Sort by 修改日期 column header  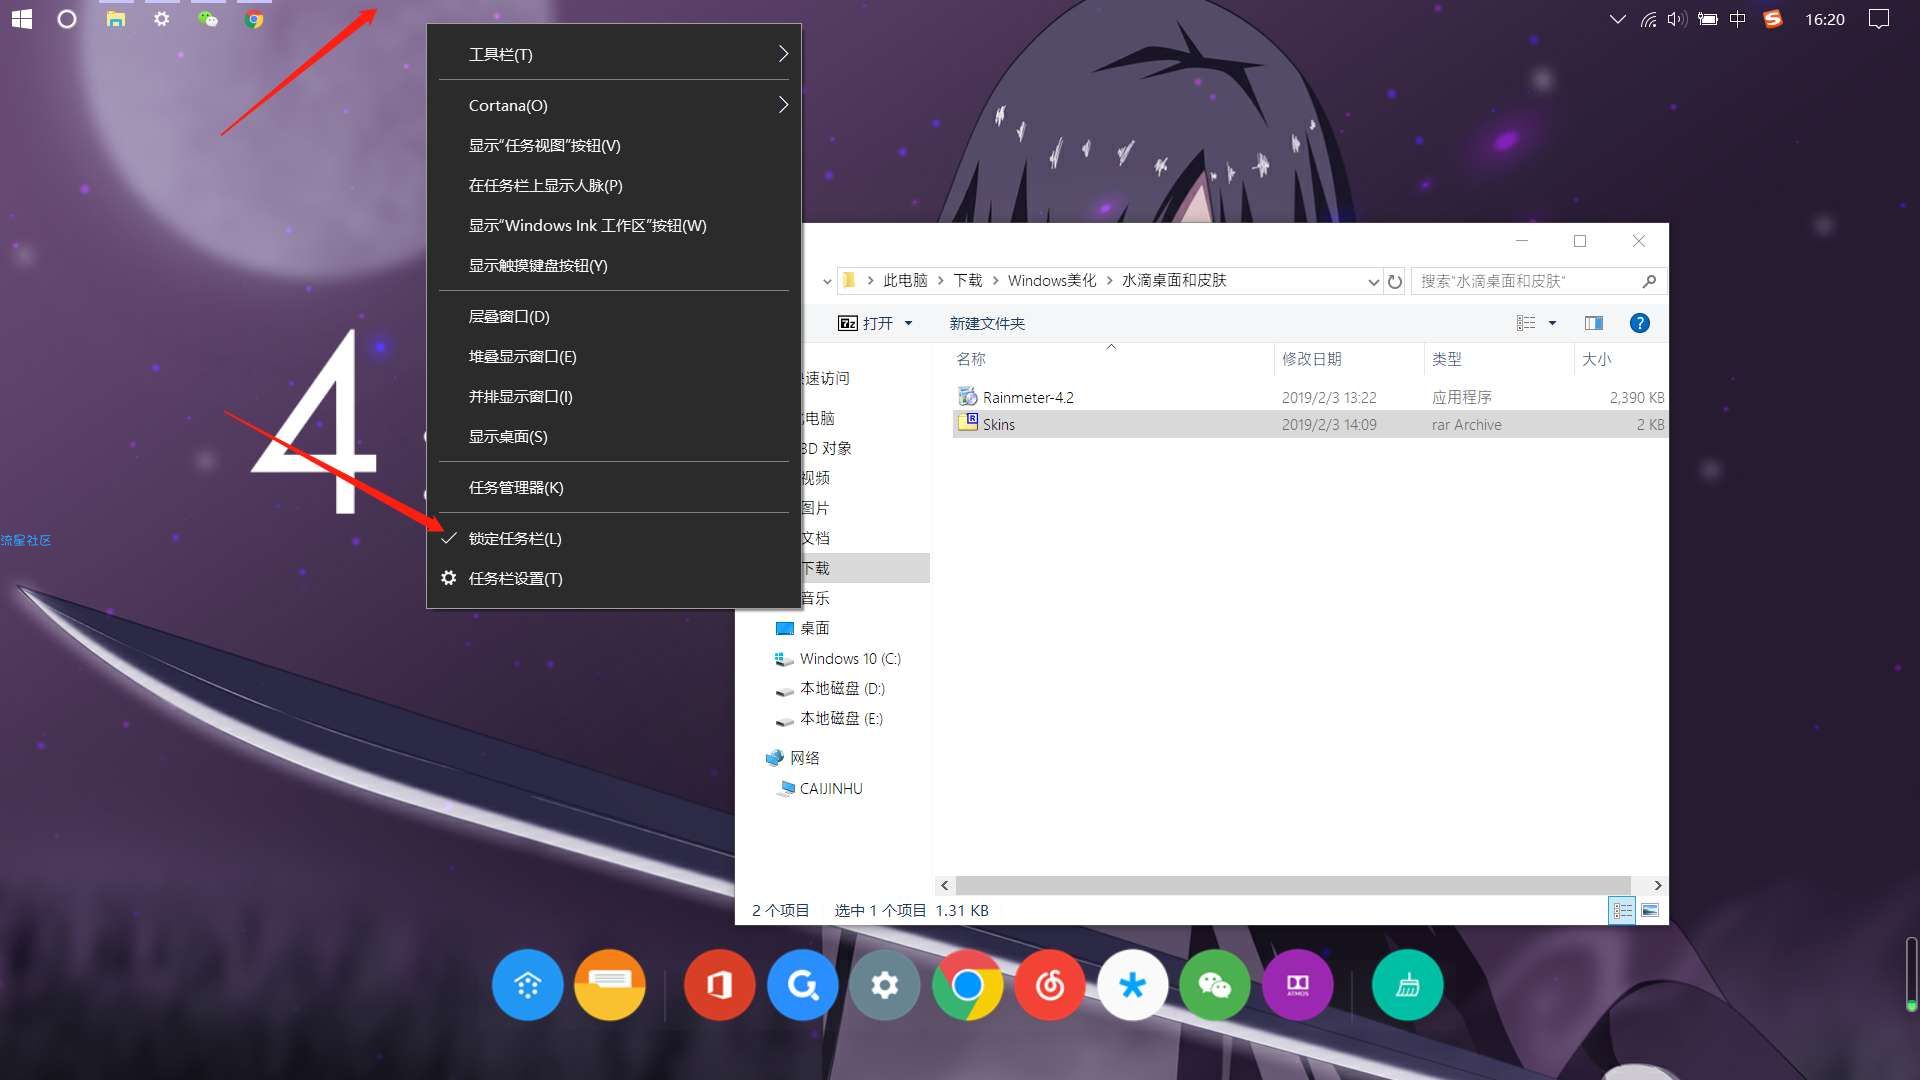pyautogui.click(x=1348, y=359)
